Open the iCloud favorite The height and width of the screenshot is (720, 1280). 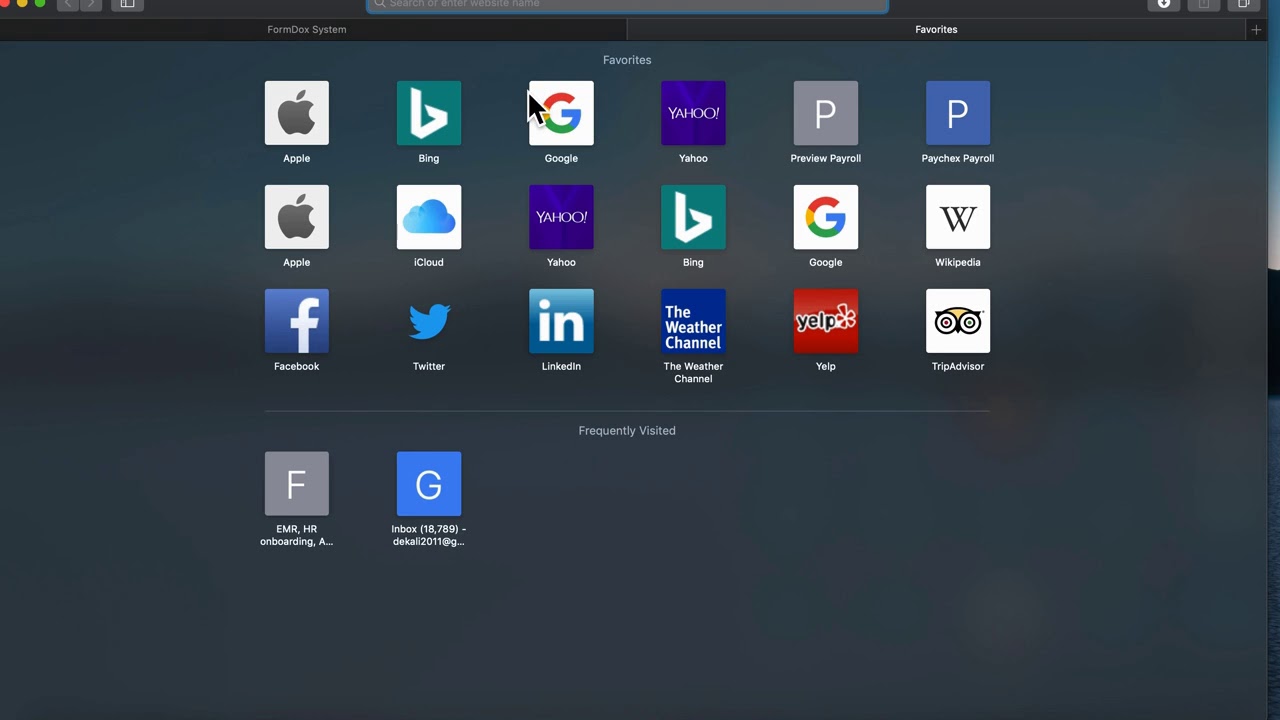[428, 217]
